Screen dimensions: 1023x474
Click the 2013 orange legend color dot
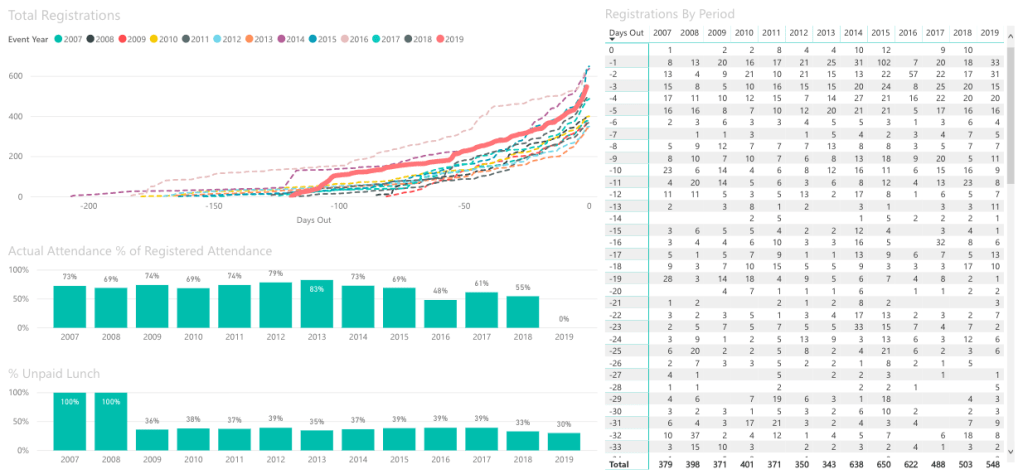click(x=249, y=39)
